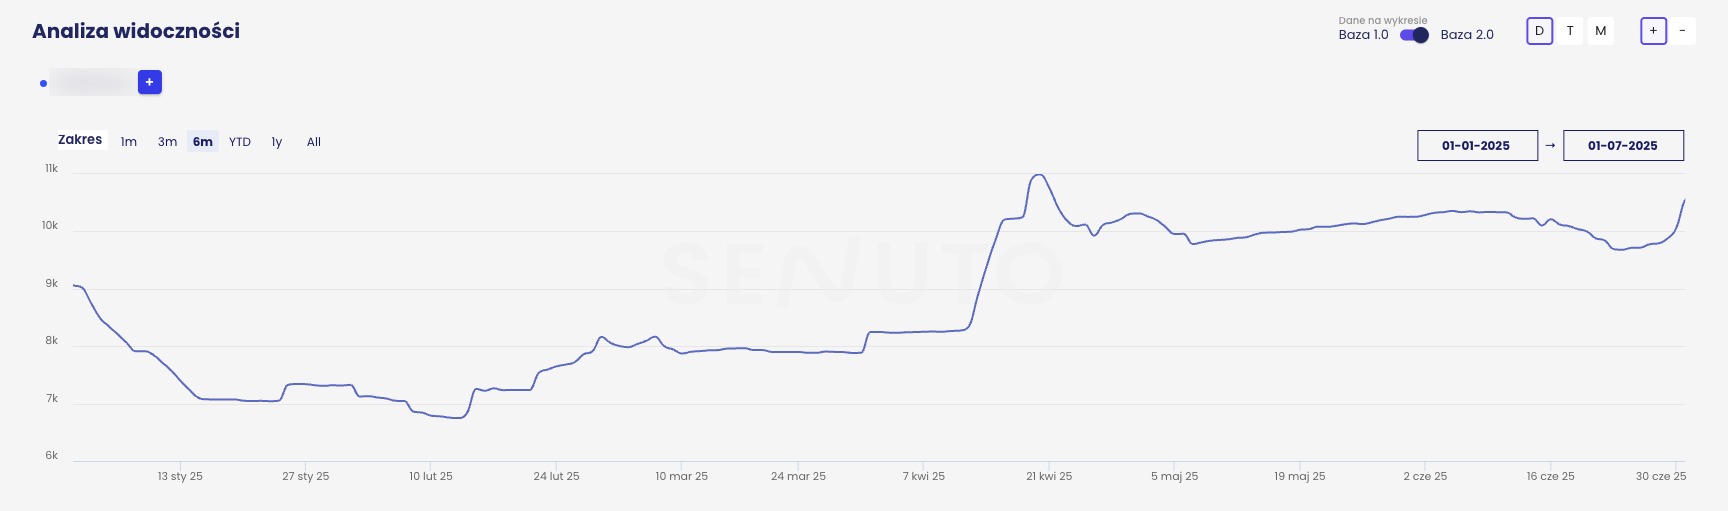Click the Baza 2.0 label
This screenshot has height=511, width=1728.
tap(1467, 35)
